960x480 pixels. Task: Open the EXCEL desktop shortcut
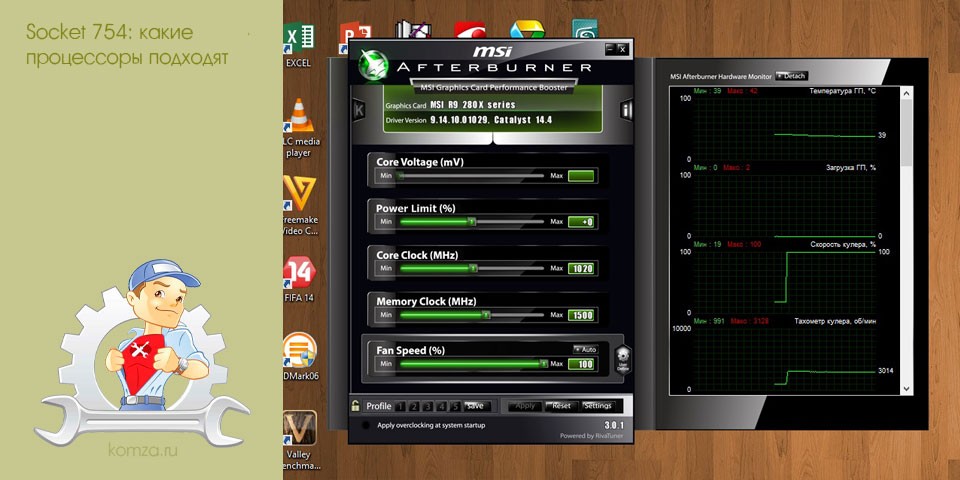(299, 45)
